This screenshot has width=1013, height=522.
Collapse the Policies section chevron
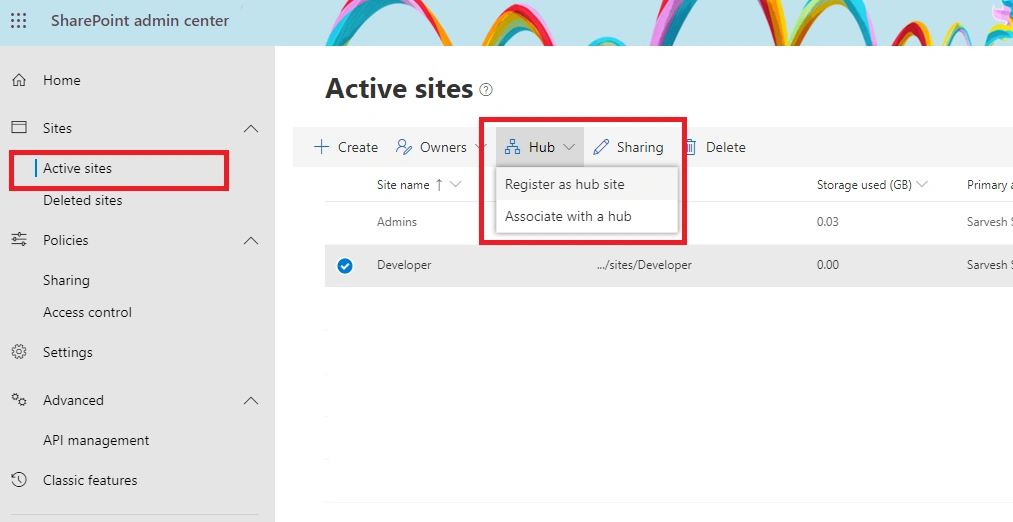(251, 241)
